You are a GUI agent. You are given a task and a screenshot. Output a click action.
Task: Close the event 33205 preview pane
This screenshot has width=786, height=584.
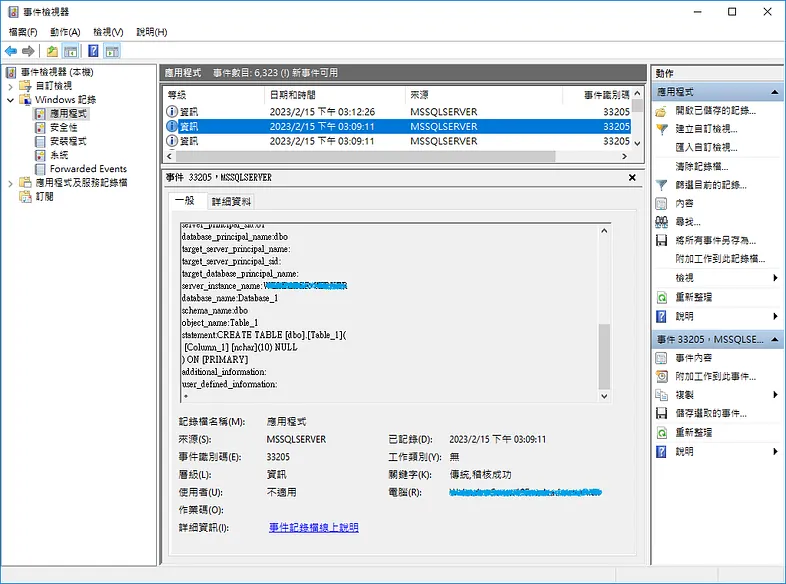(632, 177)
